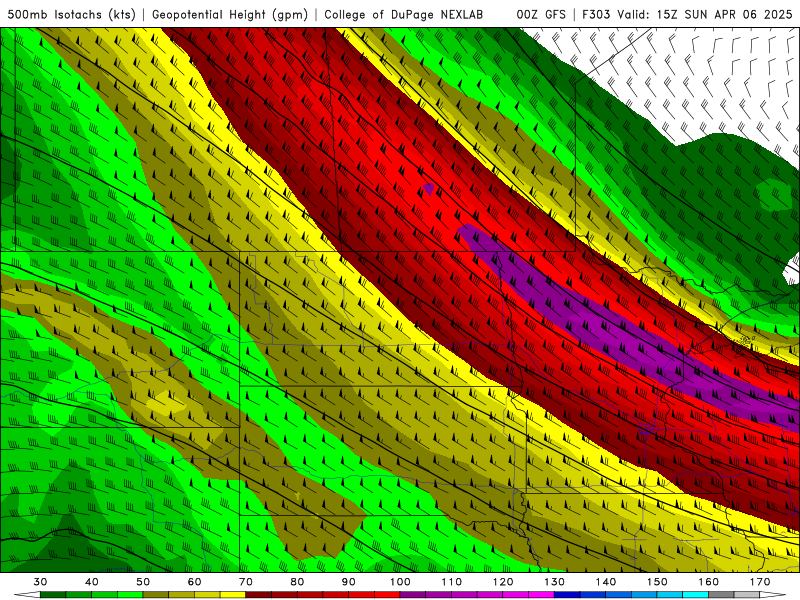Click the '500mb Isotachs (kts)' title text
The width and height of the screenshot is (800, 600).
[x=71, y=14]
